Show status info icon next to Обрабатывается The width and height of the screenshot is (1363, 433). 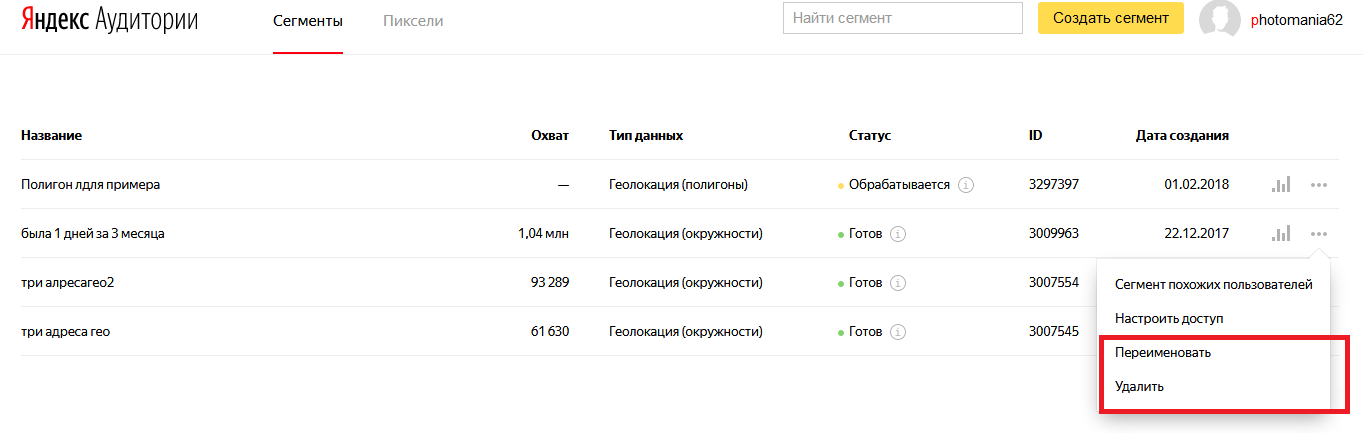966,185
